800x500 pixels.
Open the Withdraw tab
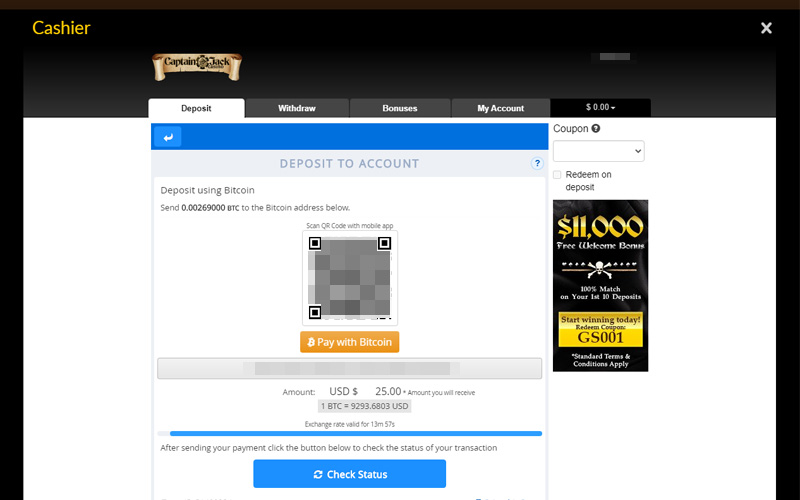[x=297, y=108]
